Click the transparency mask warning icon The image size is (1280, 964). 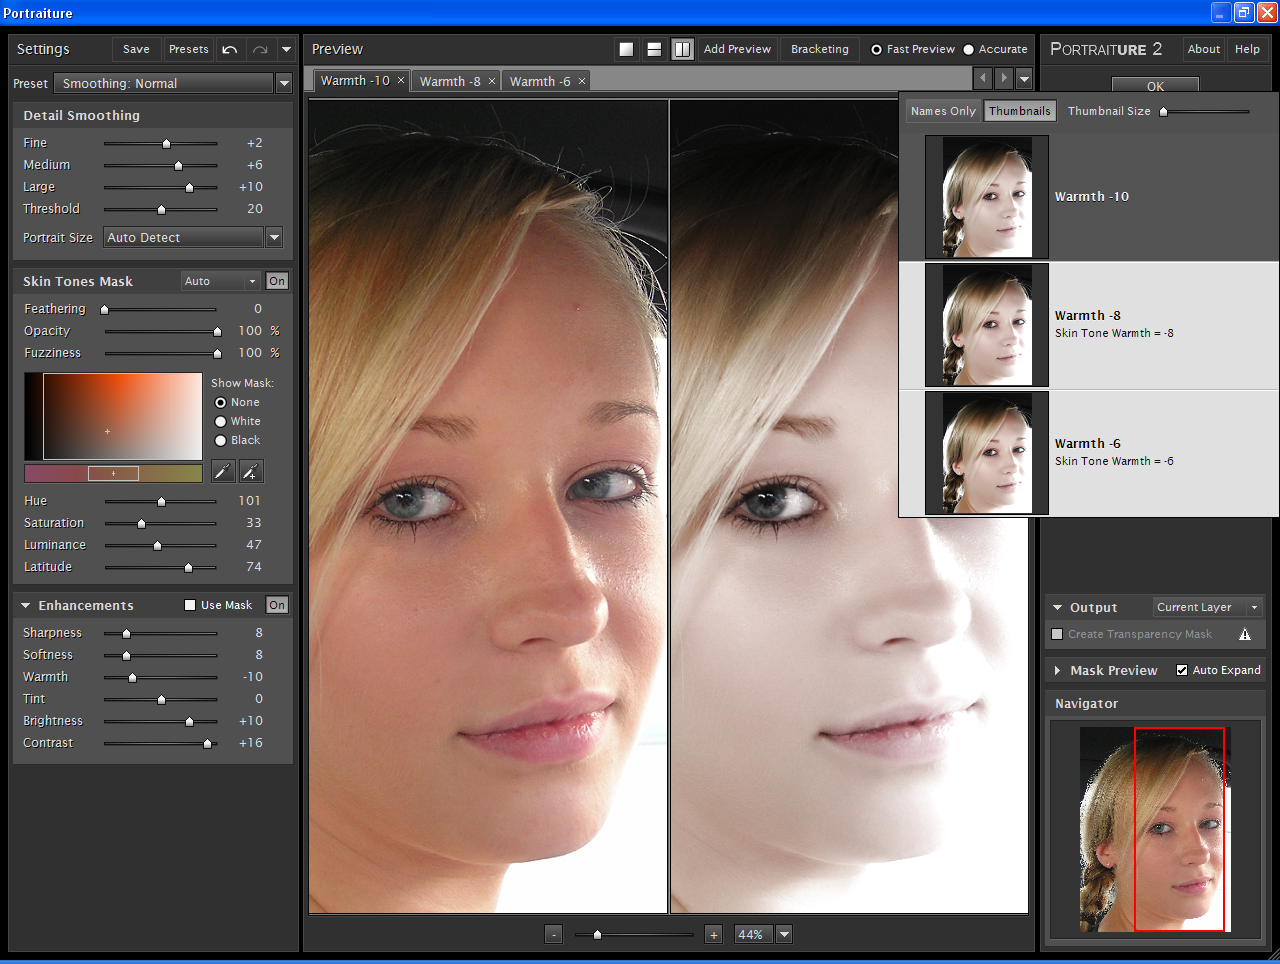pyautogui.click(x=1245, y=633)
